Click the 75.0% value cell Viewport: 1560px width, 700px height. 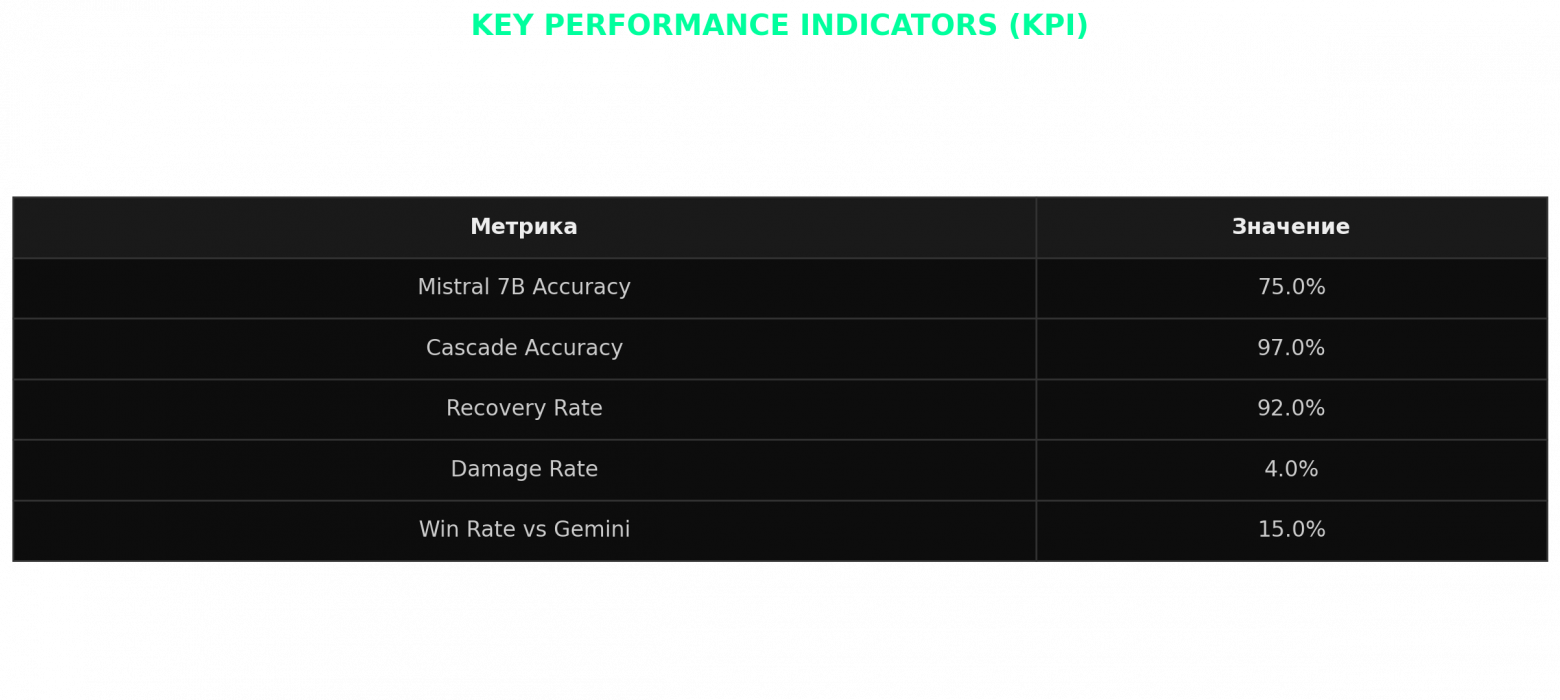click(x=1291, y=288)
